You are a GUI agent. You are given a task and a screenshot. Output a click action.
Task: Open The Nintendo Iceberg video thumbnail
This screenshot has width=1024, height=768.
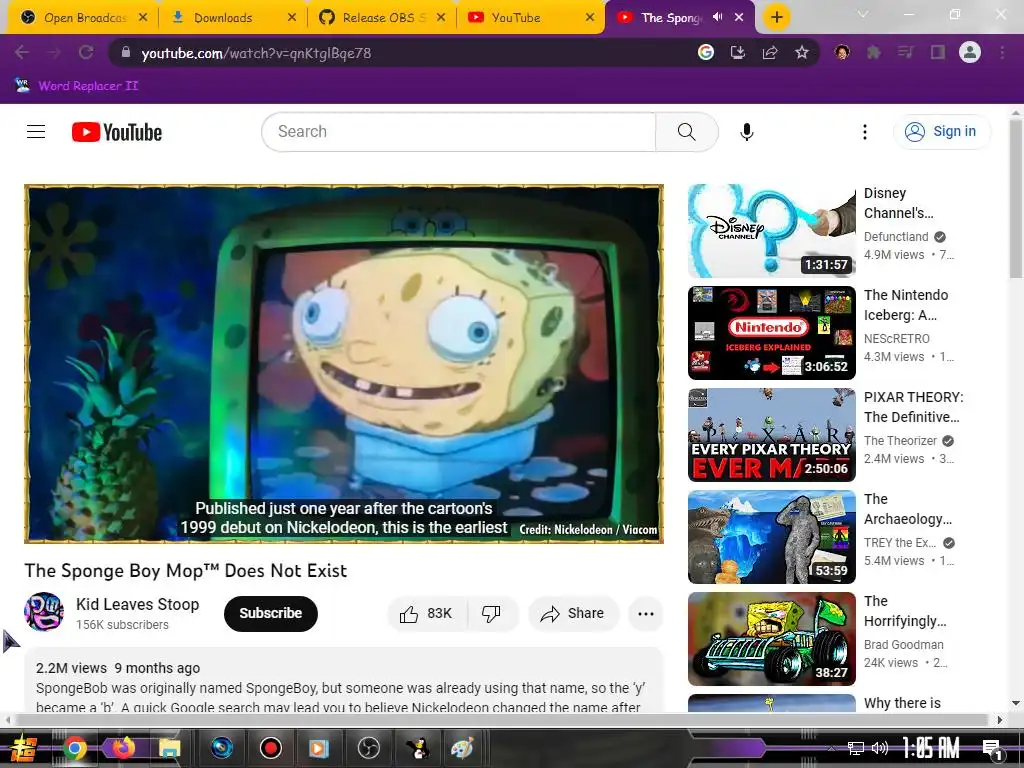coord(771,333)
